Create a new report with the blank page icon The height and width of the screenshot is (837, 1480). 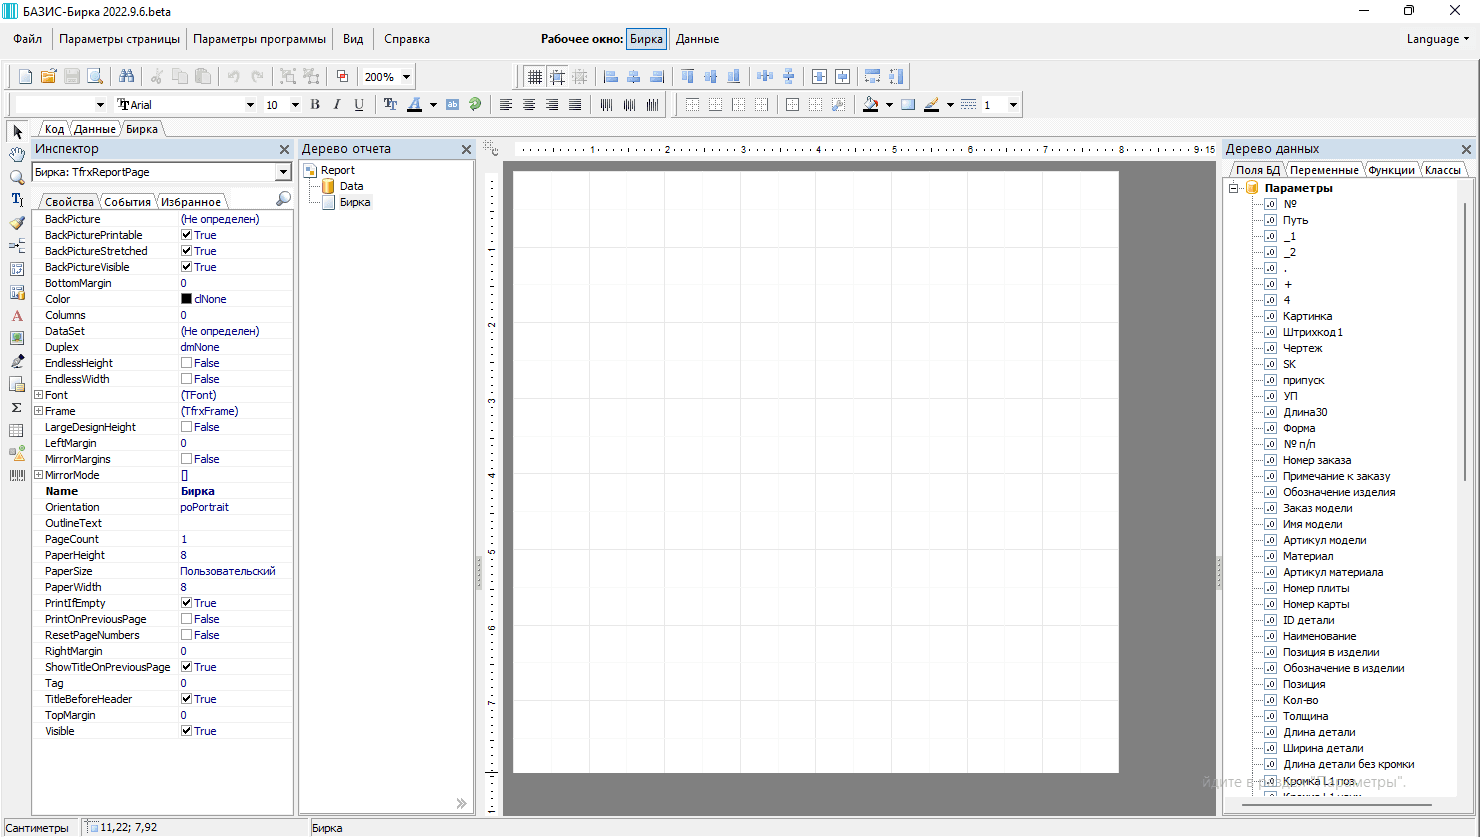click(26, 76)
